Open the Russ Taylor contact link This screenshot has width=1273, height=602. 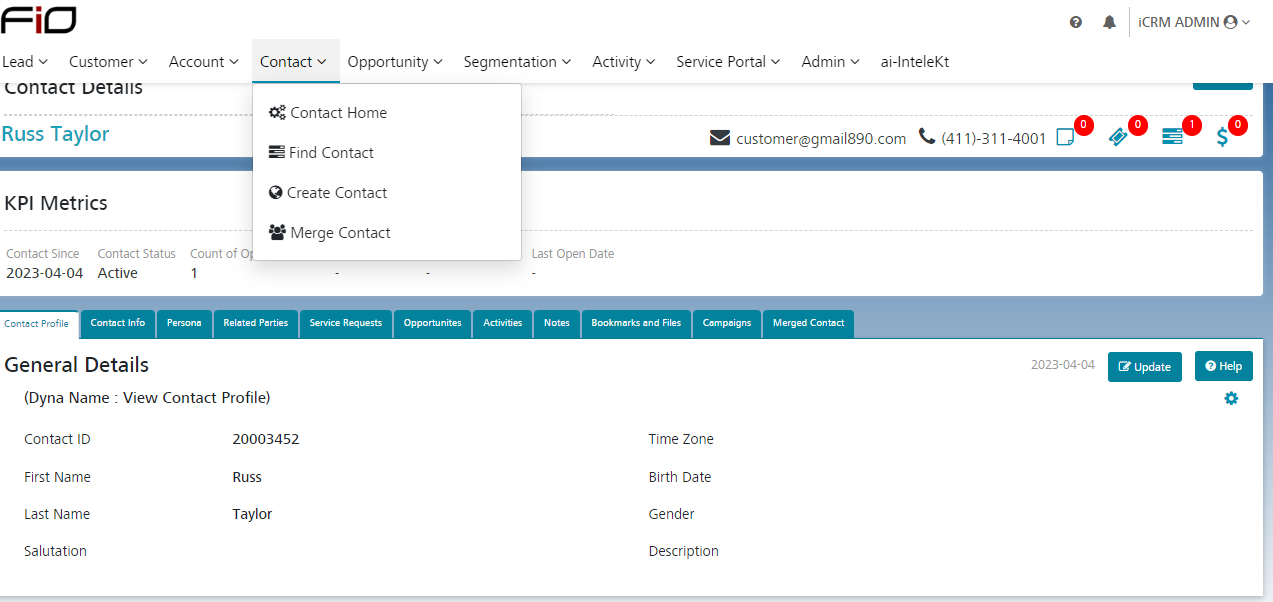coord(55,133)
